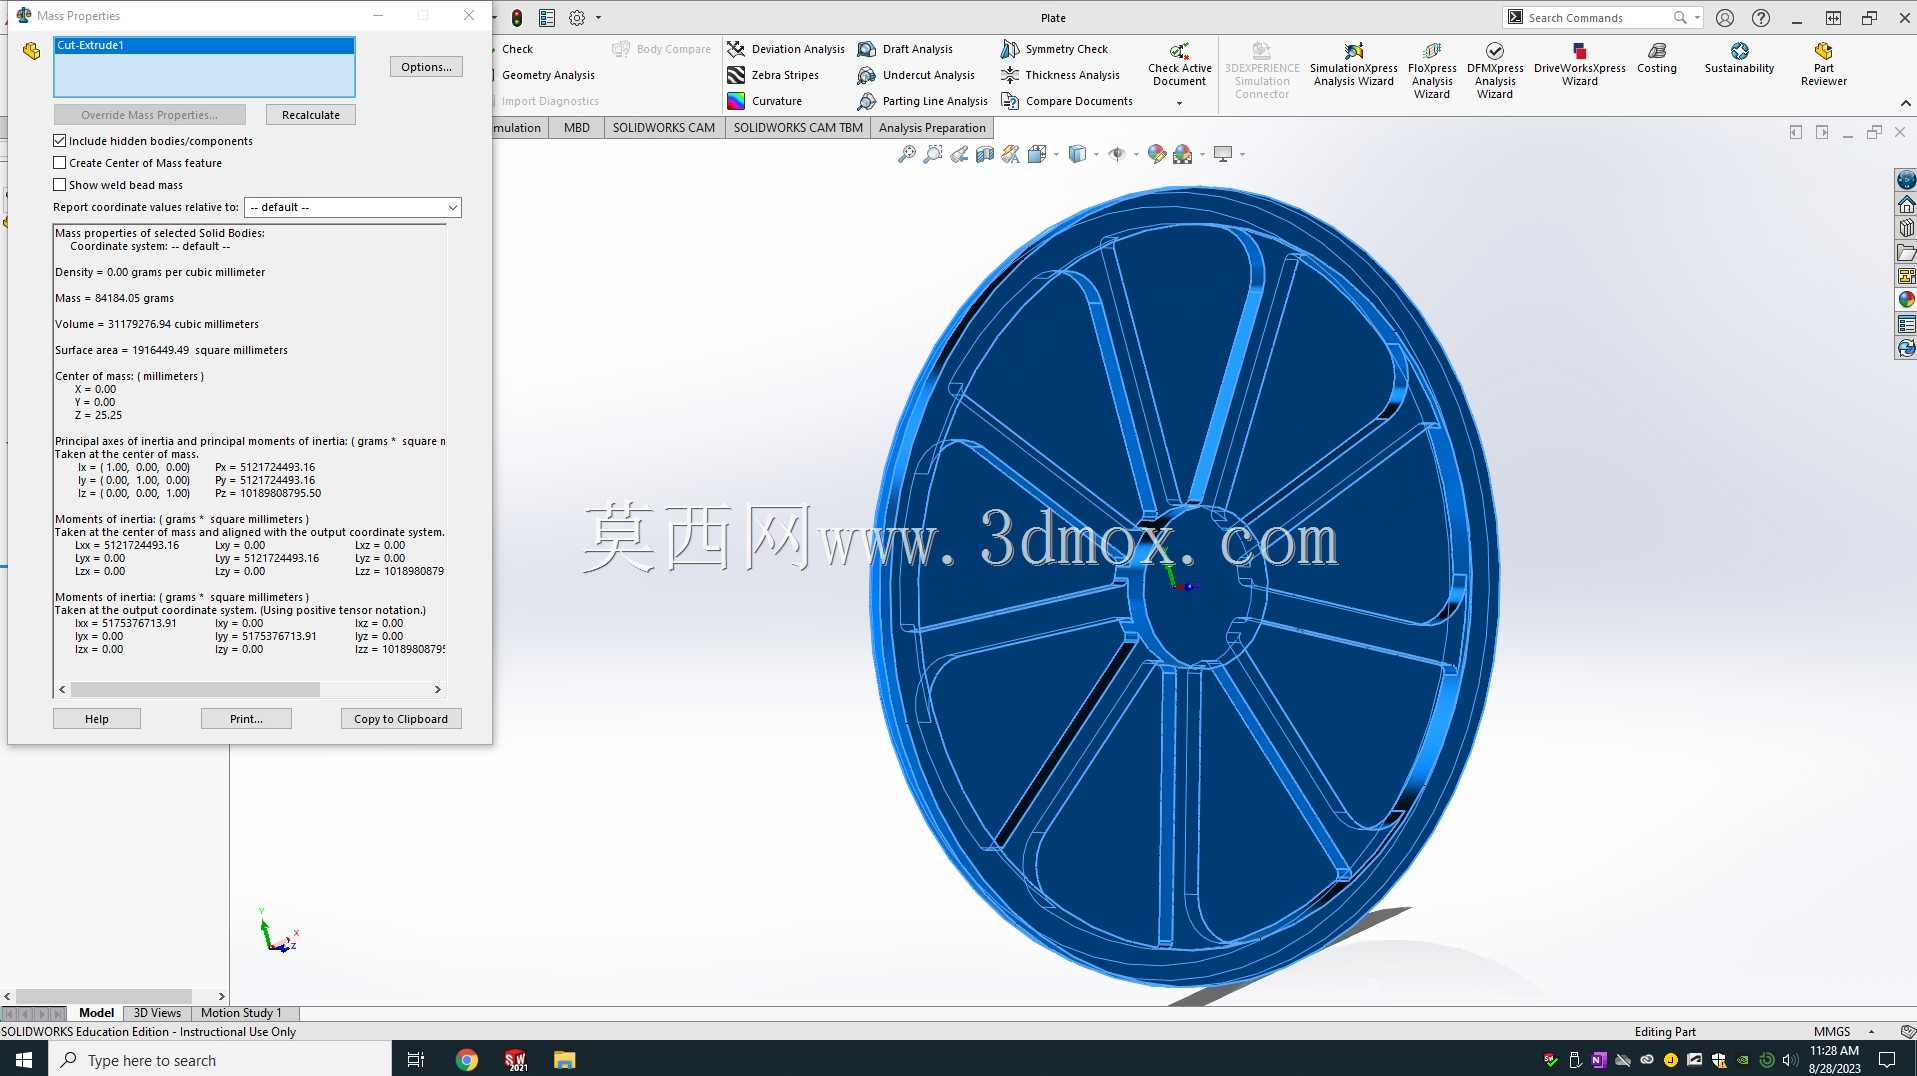This screenshot has width=1917, height=1076.
Task: Select Cut-Extrude1 in selection box
Action: (x=204, y=45)
